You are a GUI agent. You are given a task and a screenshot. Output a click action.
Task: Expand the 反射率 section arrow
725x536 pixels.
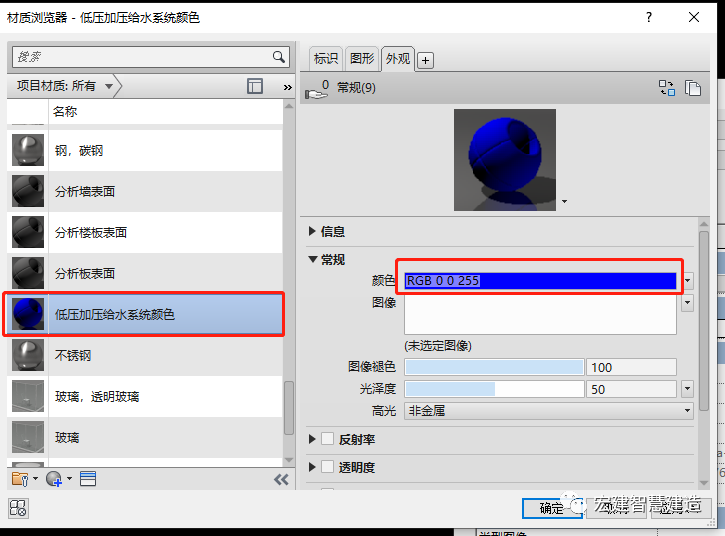(312, 439)
